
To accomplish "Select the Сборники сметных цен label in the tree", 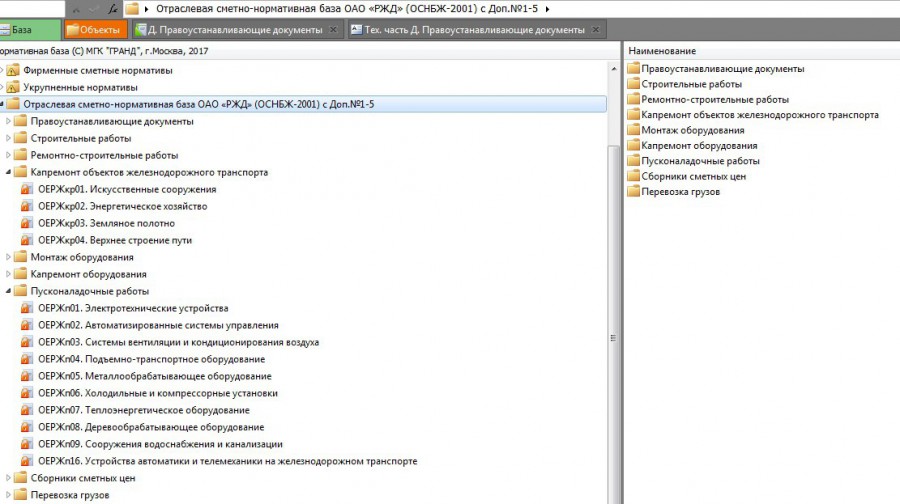I will [x=83, y=478].
